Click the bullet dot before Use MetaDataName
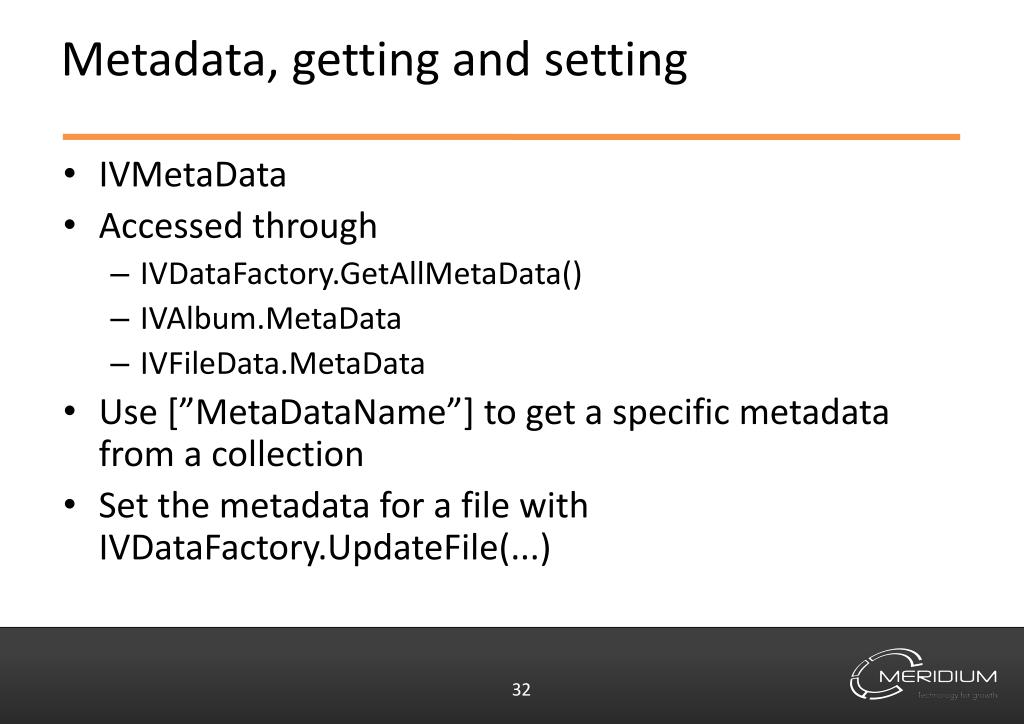Image resolution: width=1024 pixels, height=724 pixels. pos(70,411)
